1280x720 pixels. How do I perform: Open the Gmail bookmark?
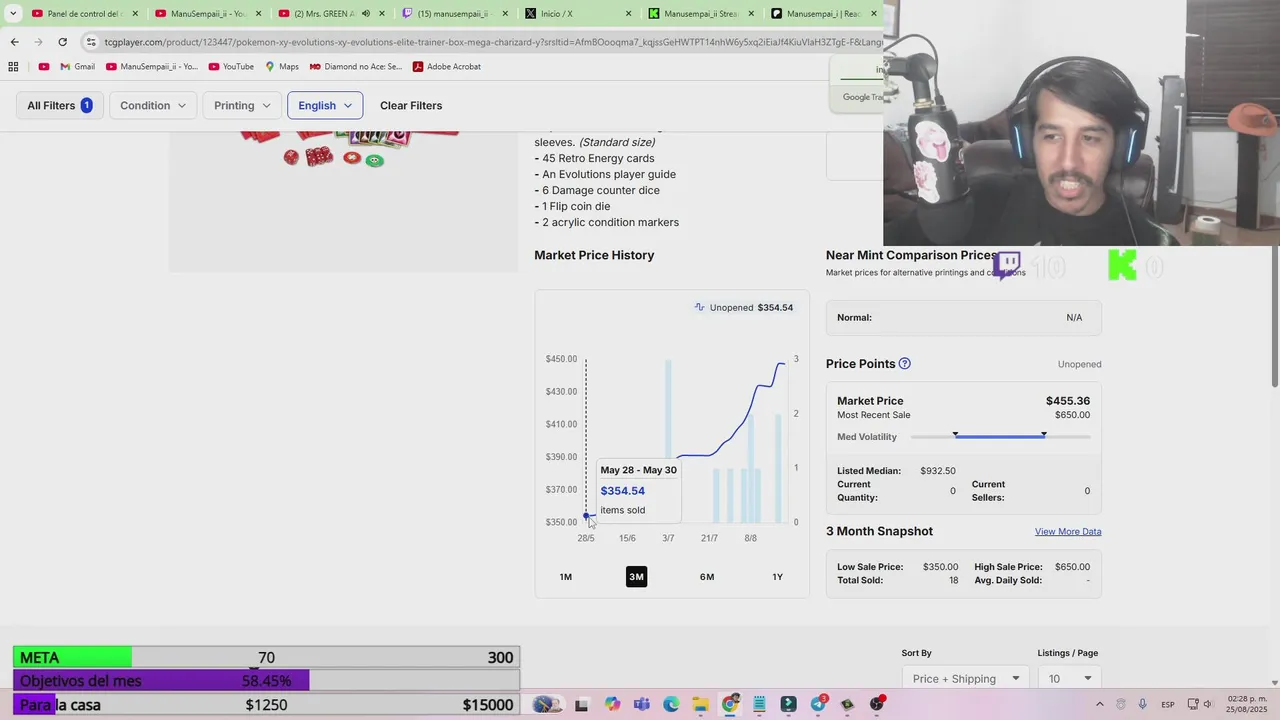(x=77, y=67)
